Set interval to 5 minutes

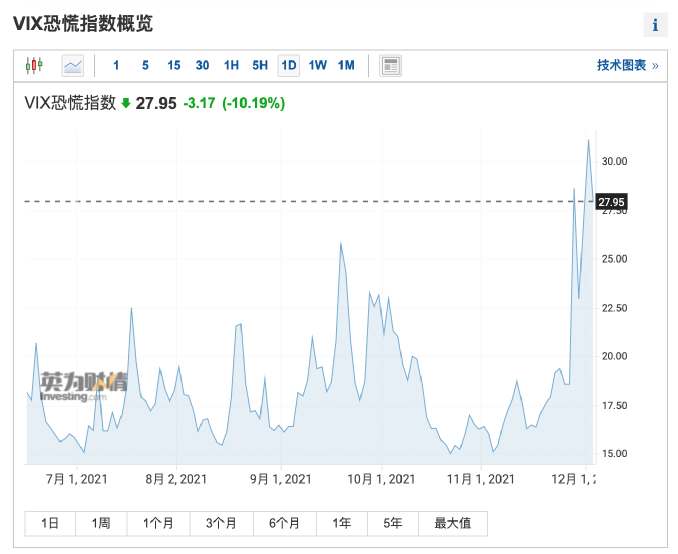[145, 65]
